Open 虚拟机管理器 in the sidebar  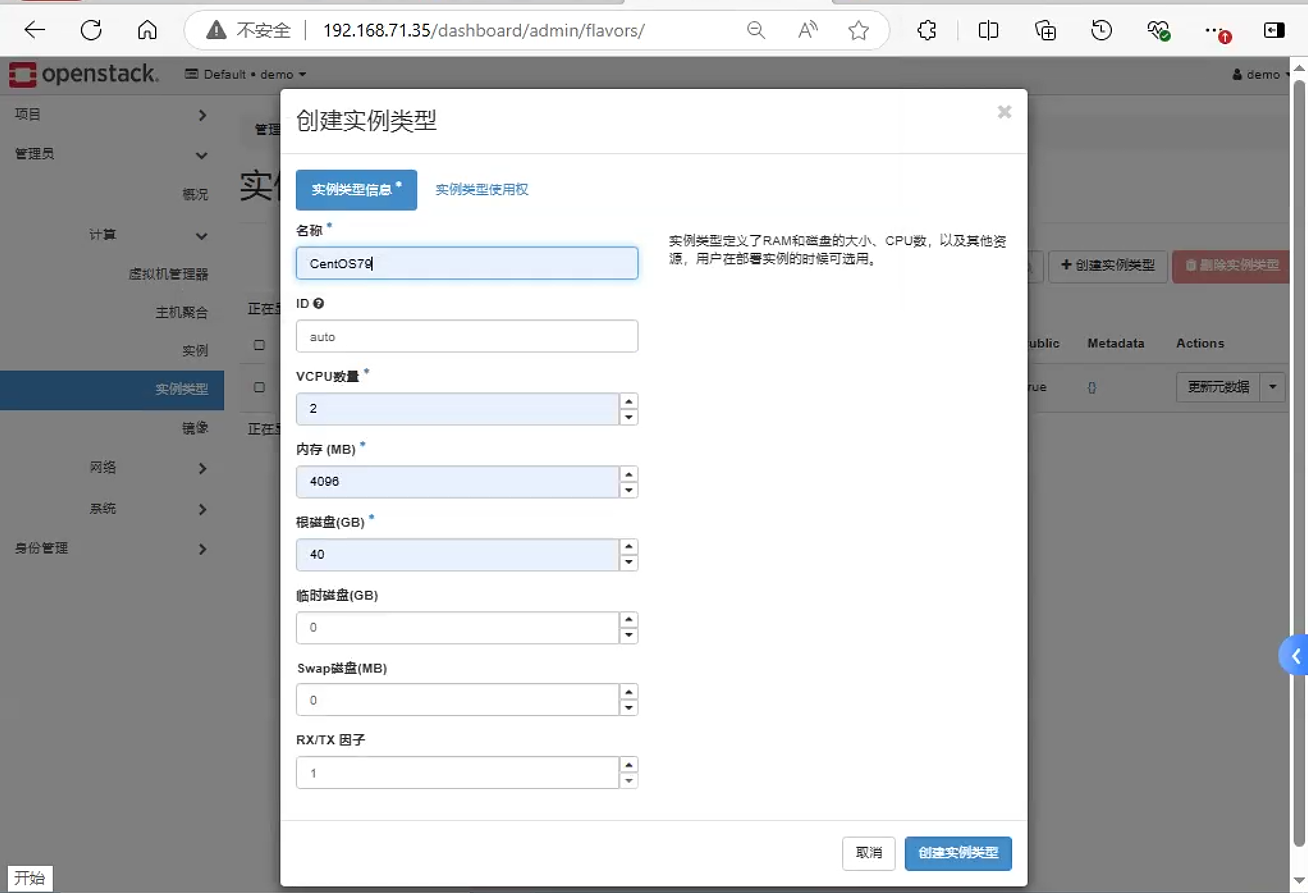[168, 274]
